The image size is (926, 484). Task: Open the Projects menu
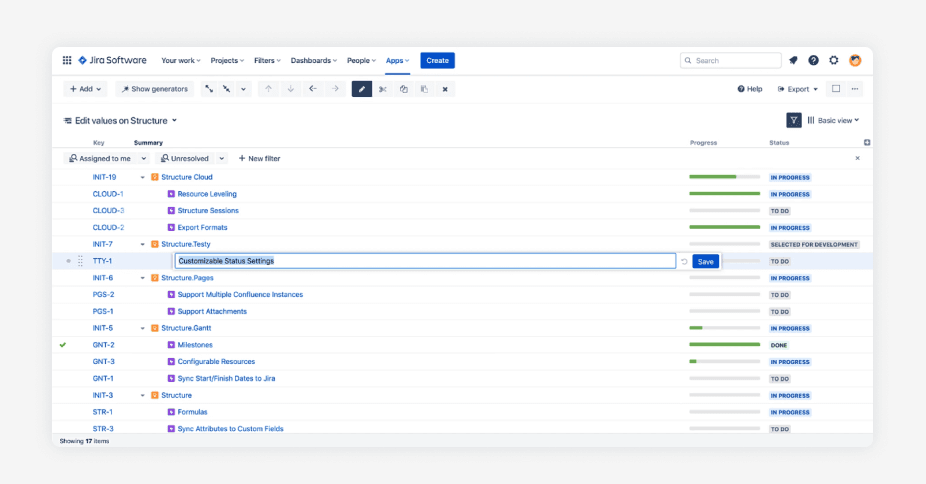coord(227,60)
